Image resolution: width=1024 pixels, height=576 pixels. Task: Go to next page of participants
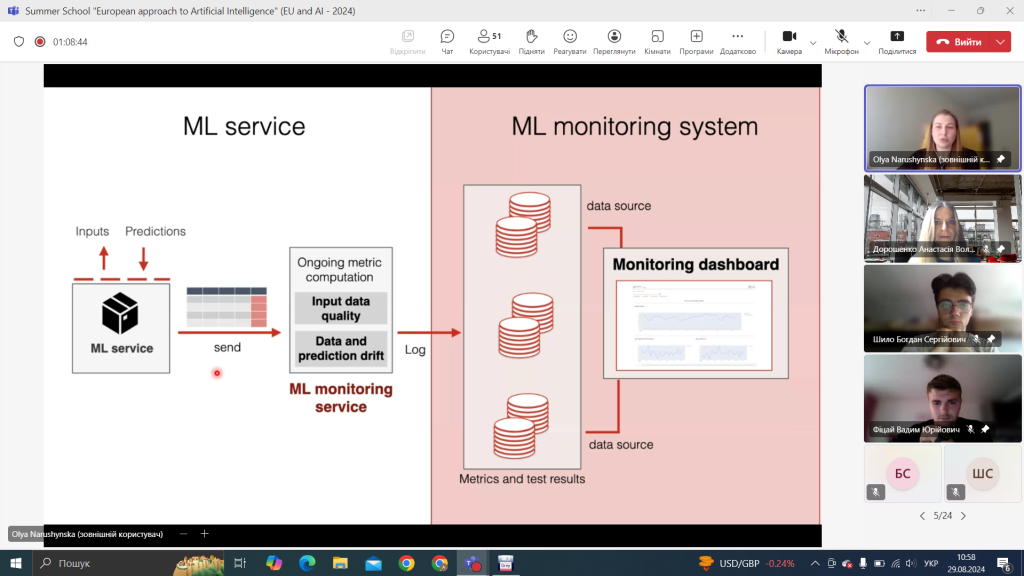(963, 516)
